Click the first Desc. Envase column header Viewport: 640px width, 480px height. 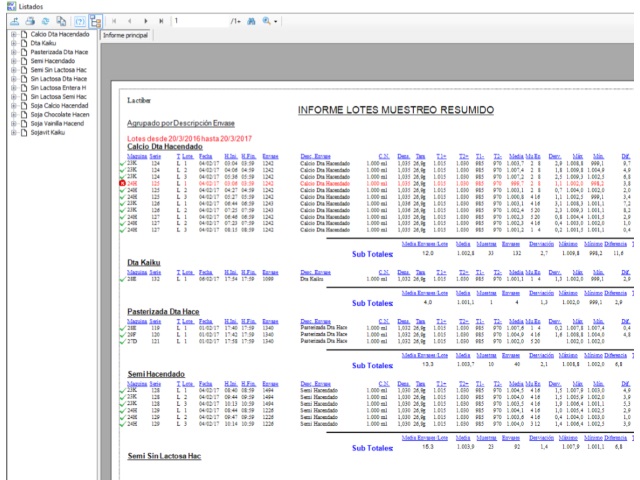(315, 156)
